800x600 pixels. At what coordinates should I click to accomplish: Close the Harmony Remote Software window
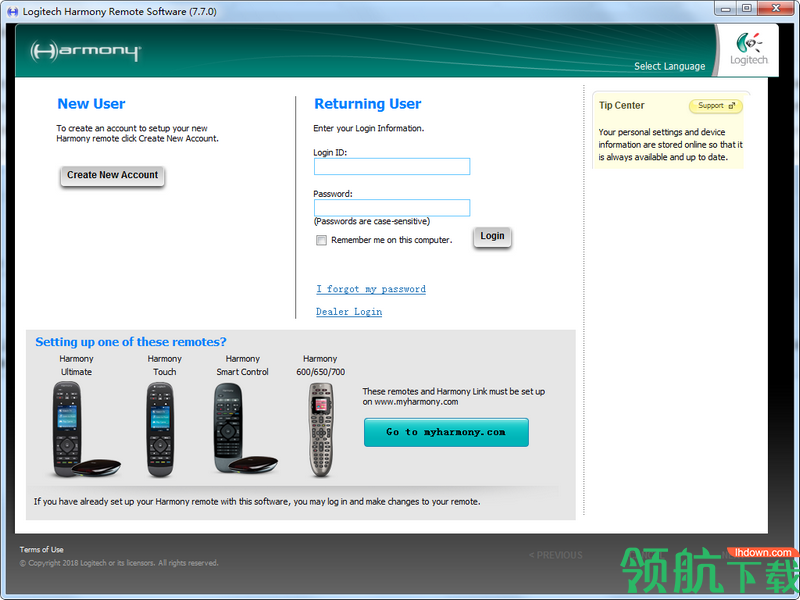click(x=776, y=8)
